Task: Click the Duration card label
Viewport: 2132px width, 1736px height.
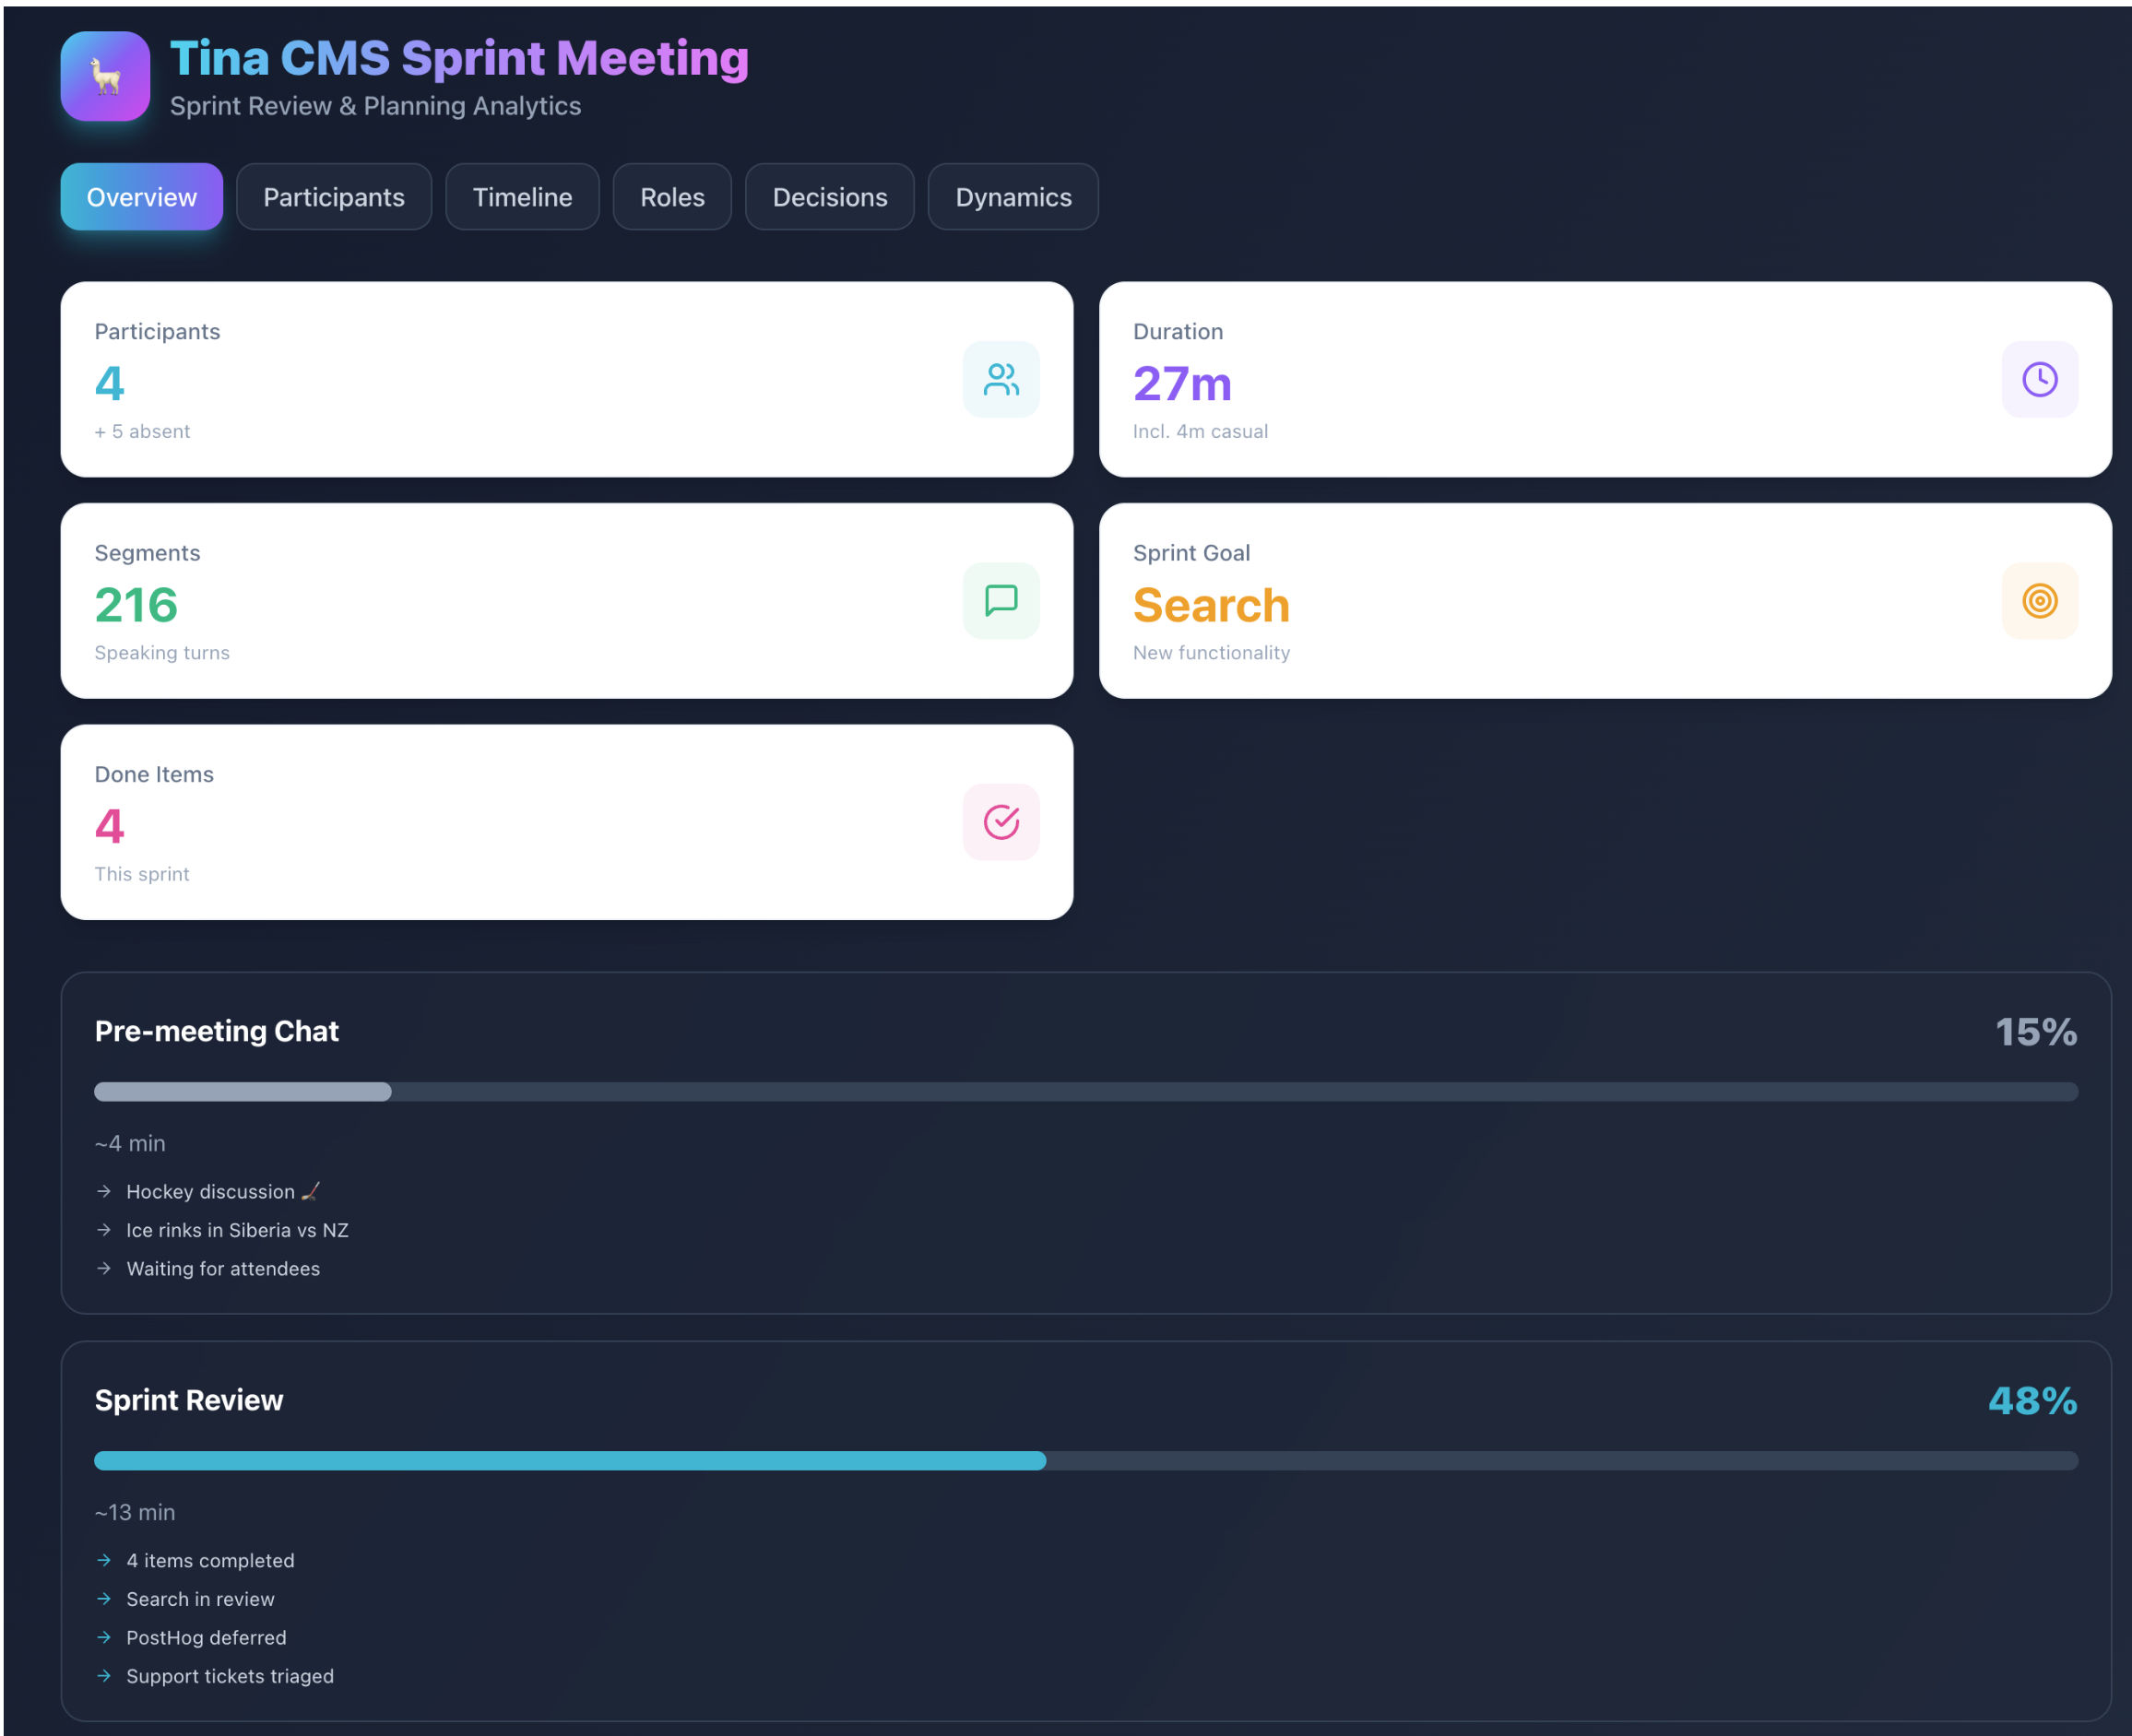Action: pyautogui.click(x=1178, y=331)
